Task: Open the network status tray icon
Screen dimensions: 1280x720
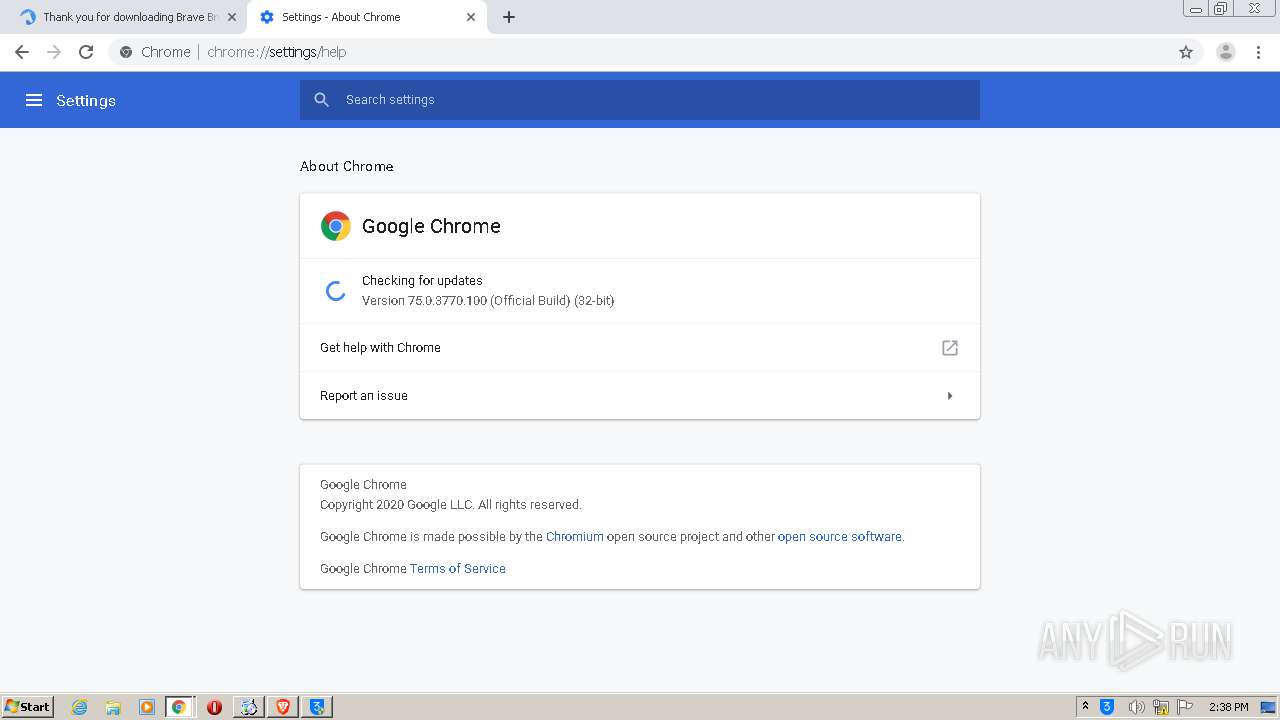Action: pyautogui.click(x=1161, y=707)
